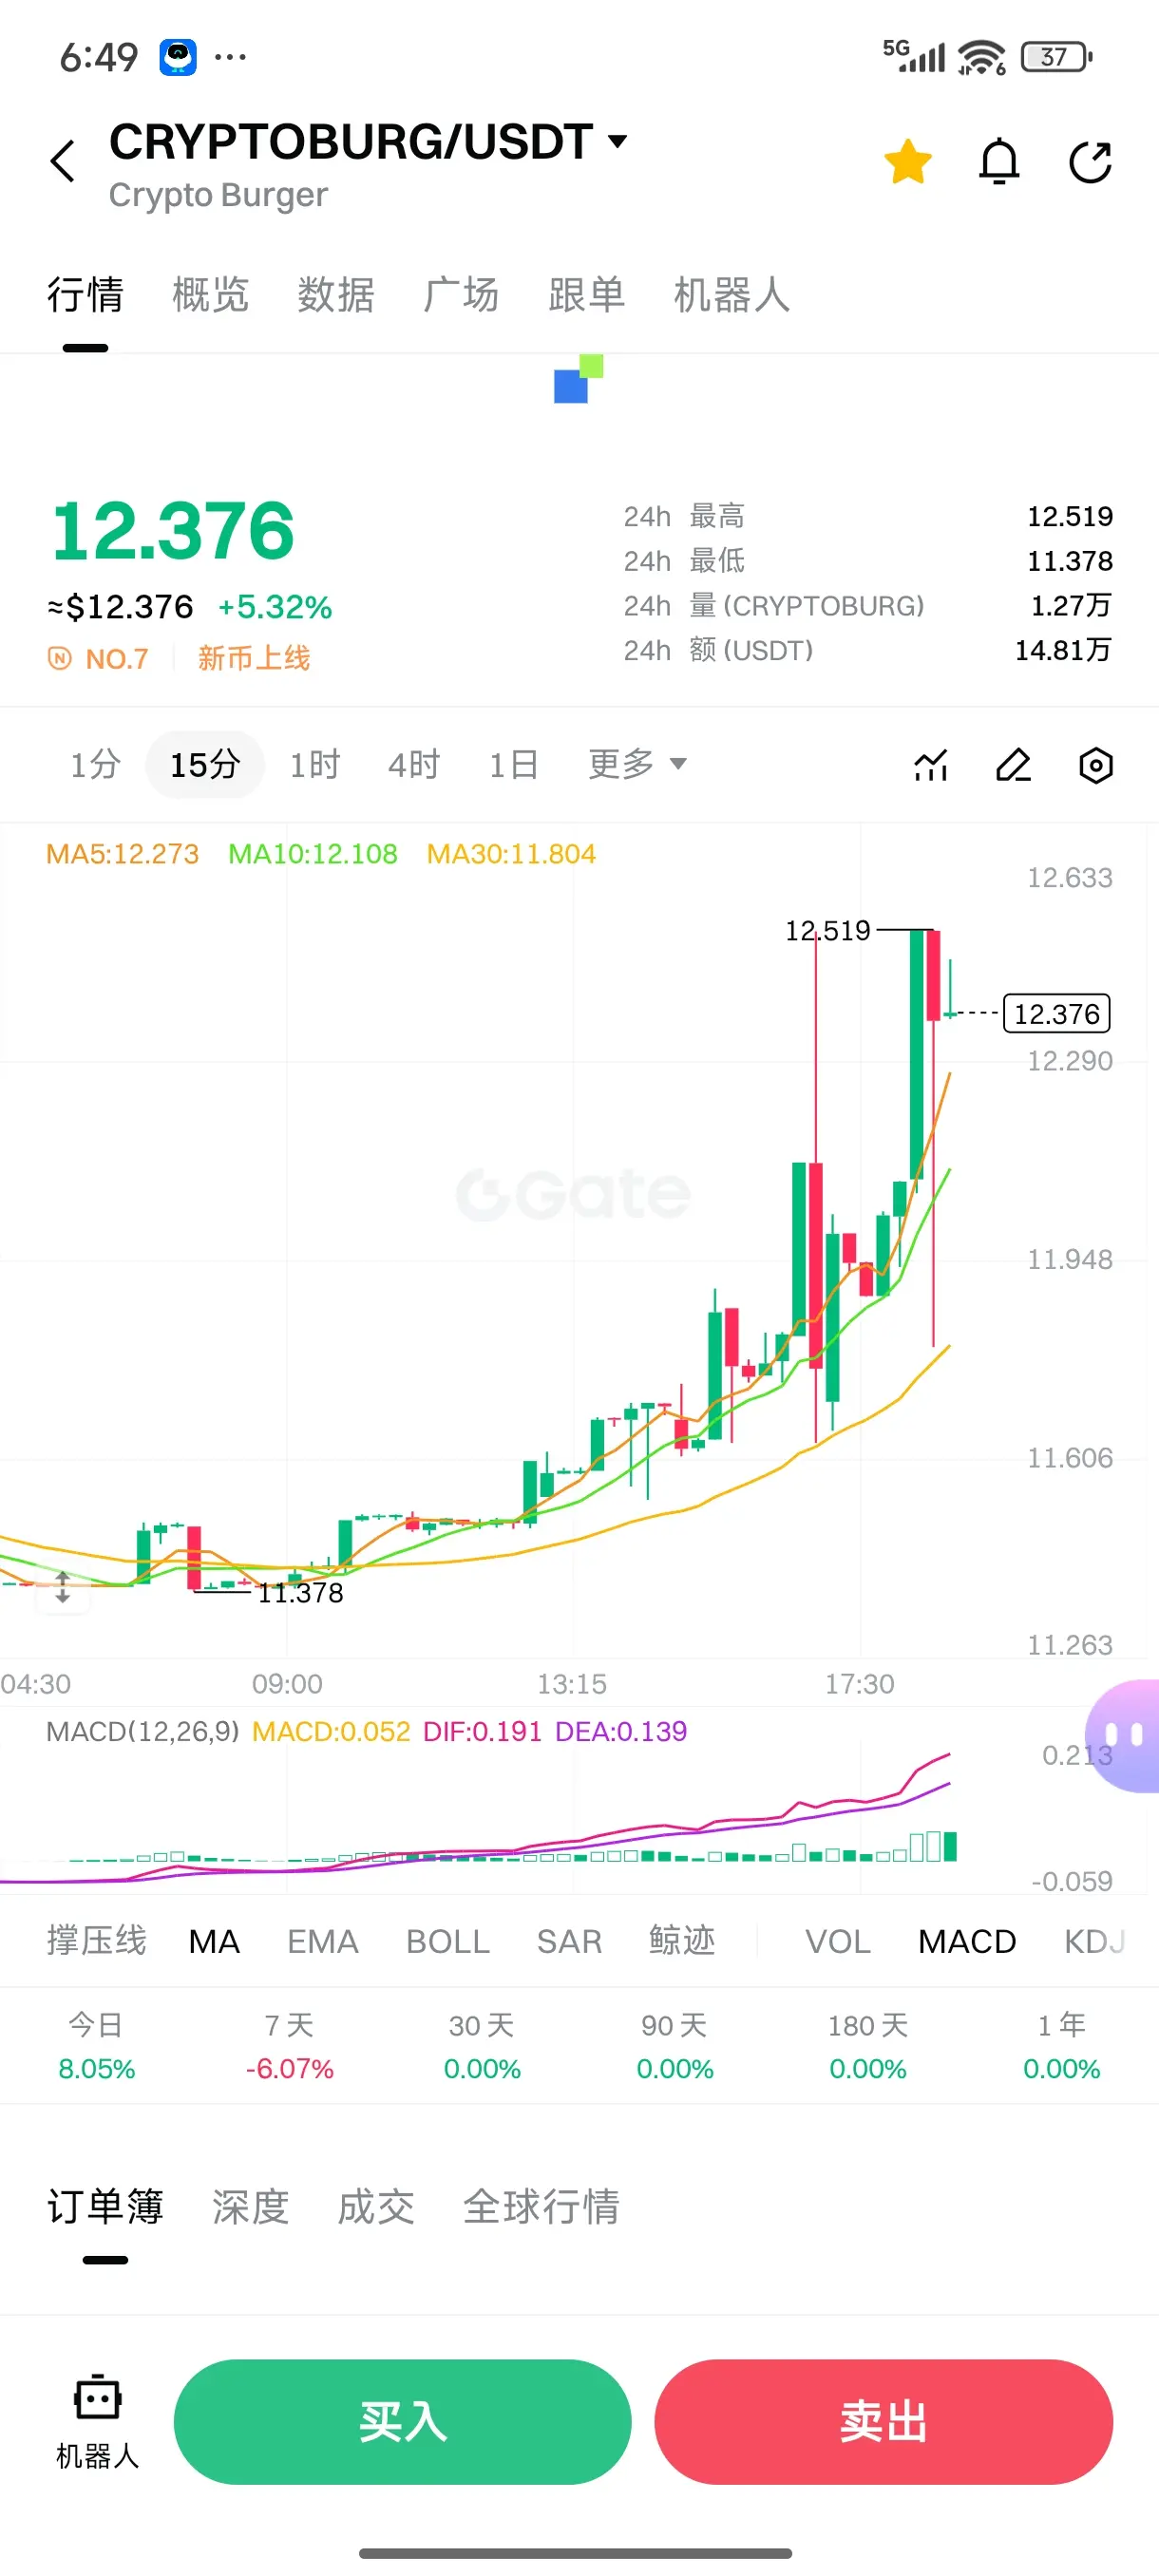Open the 成交 tab
The height and width of the screenshot is (2576, 1159).
click(376, 2207)
